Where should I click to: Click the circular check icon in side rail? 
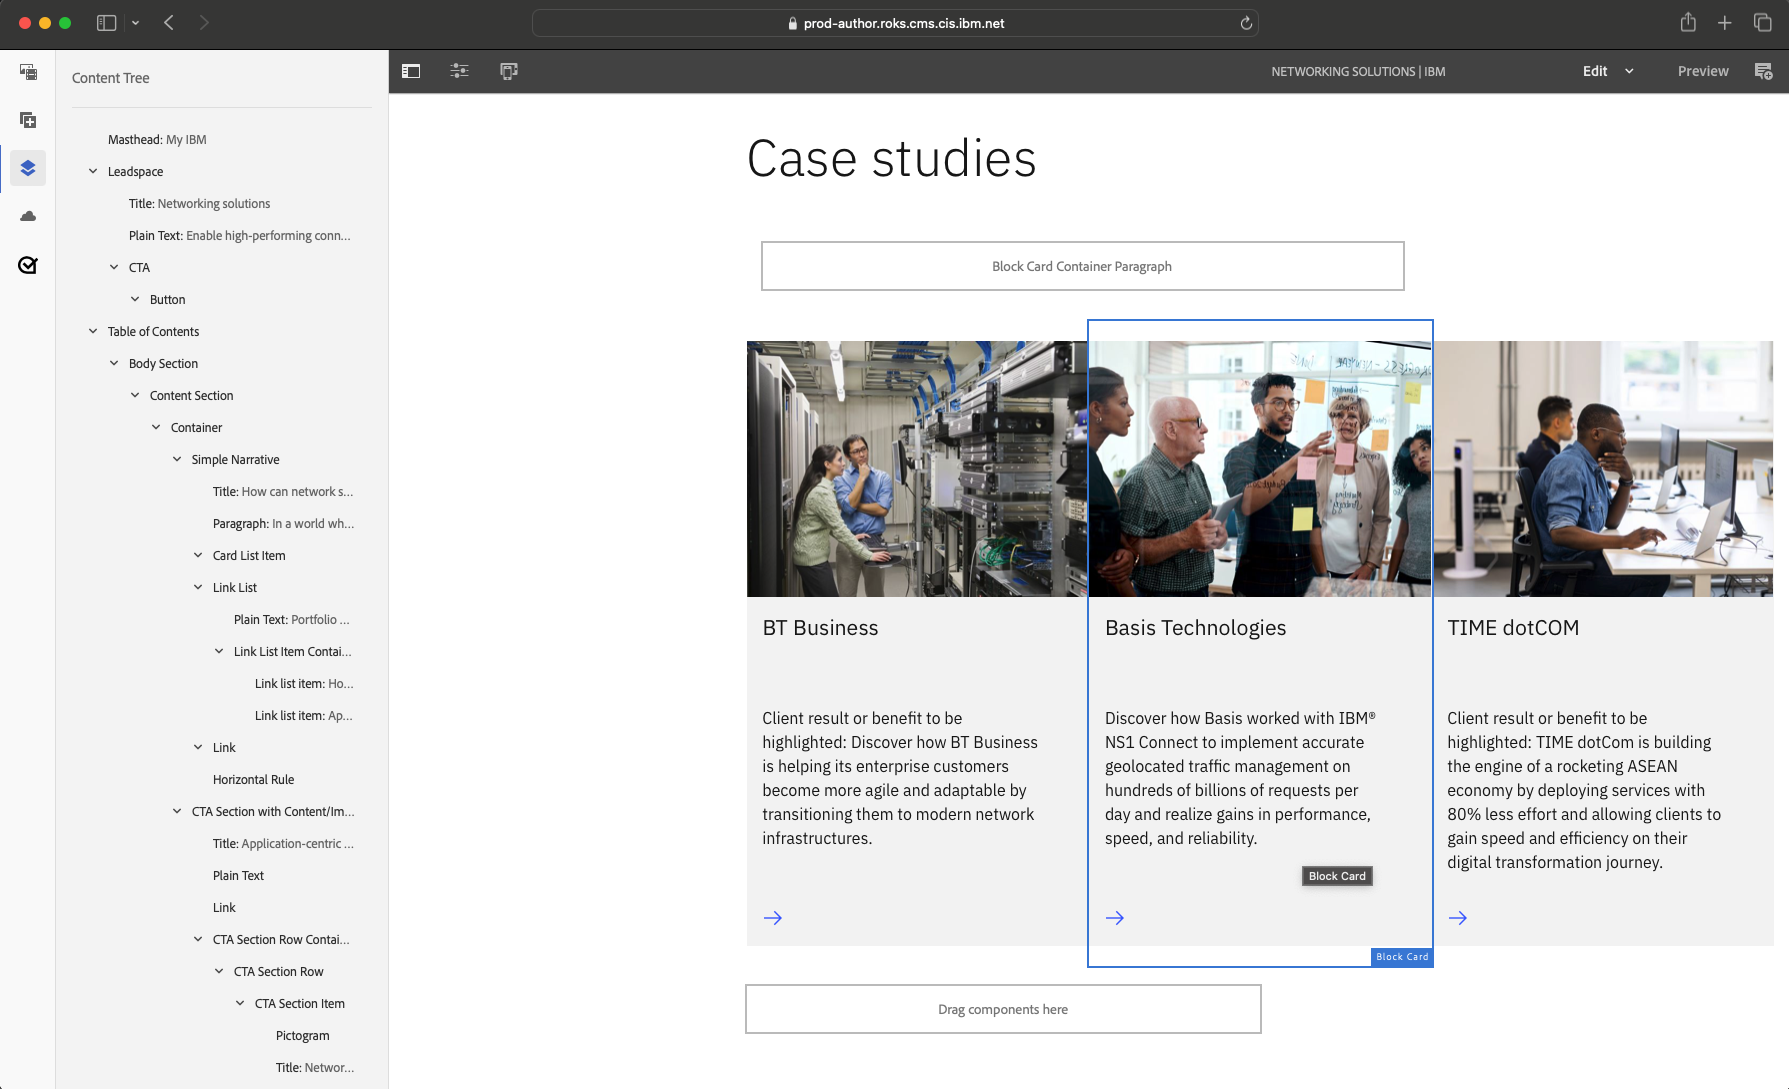pos(28,265)
